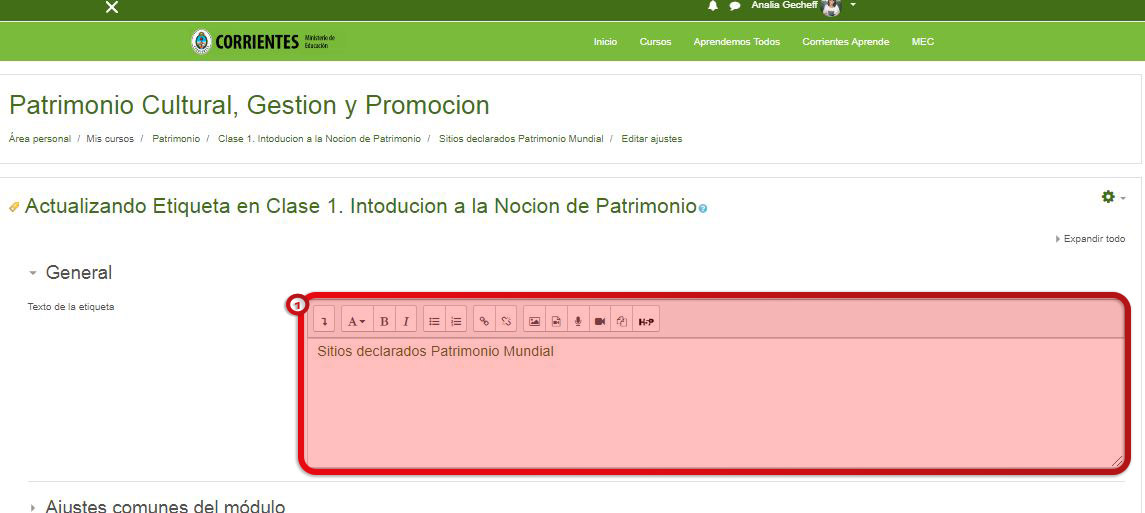Click the editor resize handle corner
This screenshot has height=513, width=1145.
1117,460
